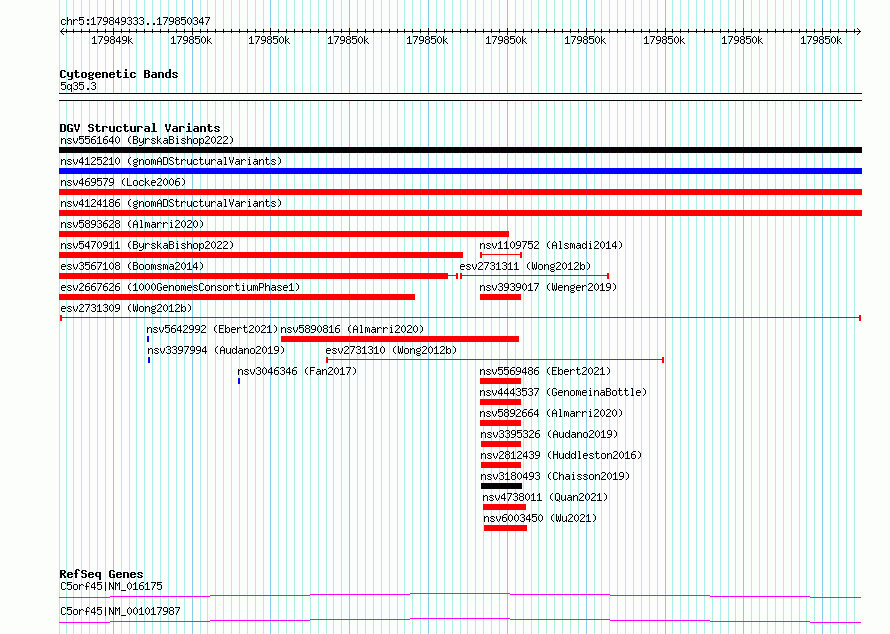Open the nsv4738011 (Quan2021) label
Image resolution: width=890 pixels, height=634 pixels.
[545, 497]
